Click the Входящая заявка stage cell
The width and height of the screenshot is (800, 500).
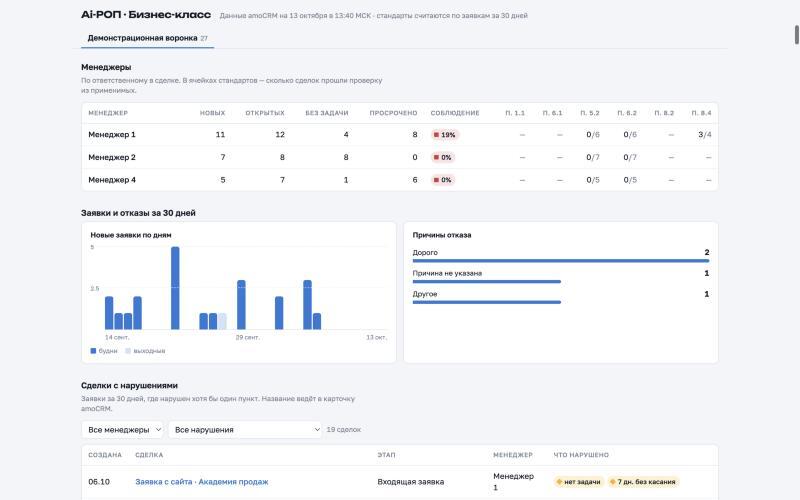(411, 482)
